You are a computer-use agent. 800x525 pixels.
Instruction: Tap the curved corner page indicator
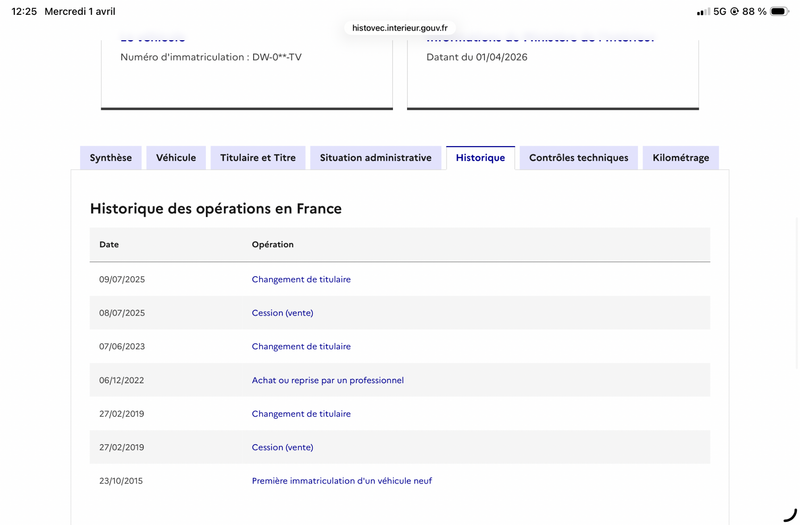(790, 514)
